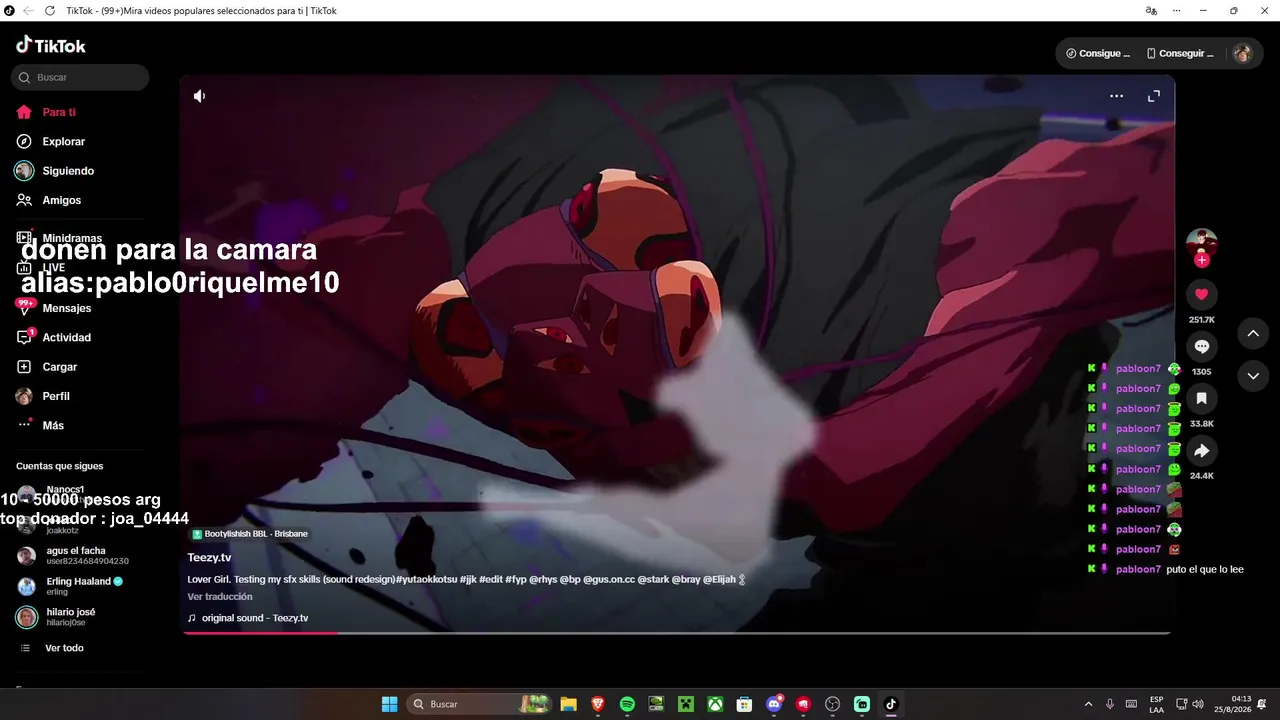Click the Conseguir app button
This screenshot has width=1280, height=720.
tap(1180, 53)
